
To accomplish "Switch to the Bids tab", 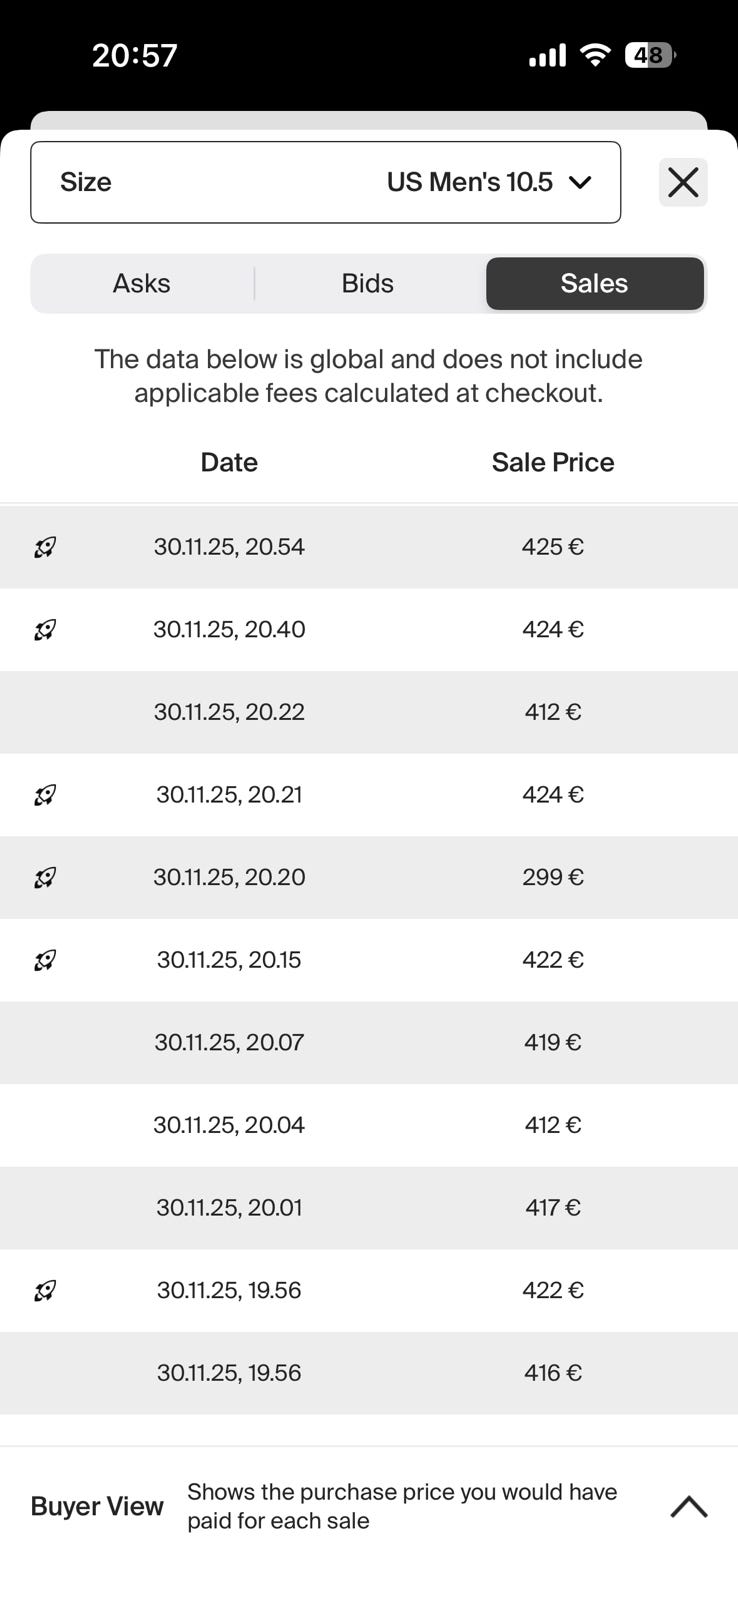I will (368, 284).
